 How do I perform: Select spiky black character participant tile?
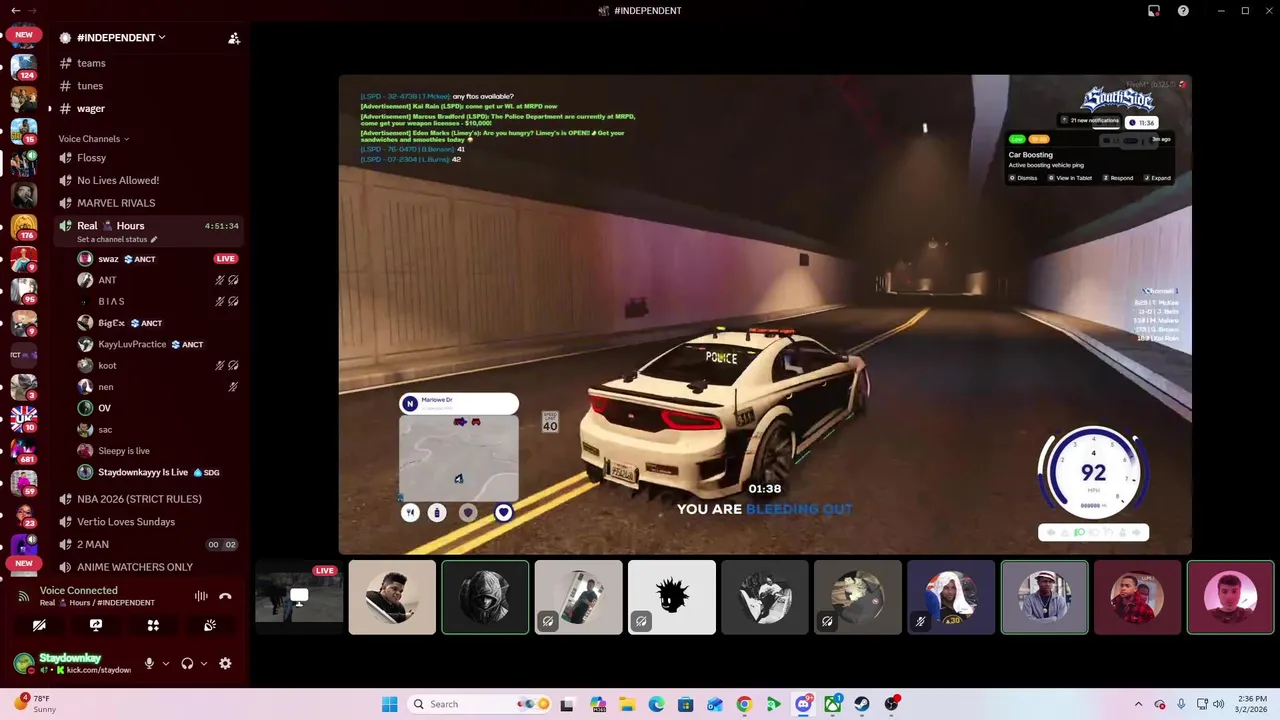[x=672, y=597]
